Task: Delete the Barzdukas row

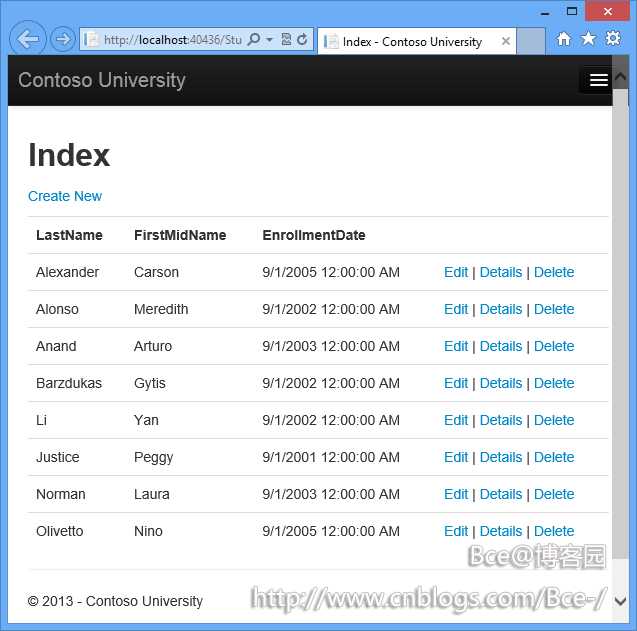Action: click(554, 383)
